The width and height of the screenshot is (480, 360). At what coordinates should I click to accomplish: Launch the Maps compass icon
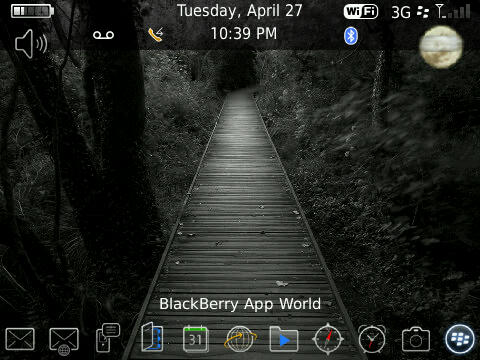pyautogui.click(x=328, y=339)
